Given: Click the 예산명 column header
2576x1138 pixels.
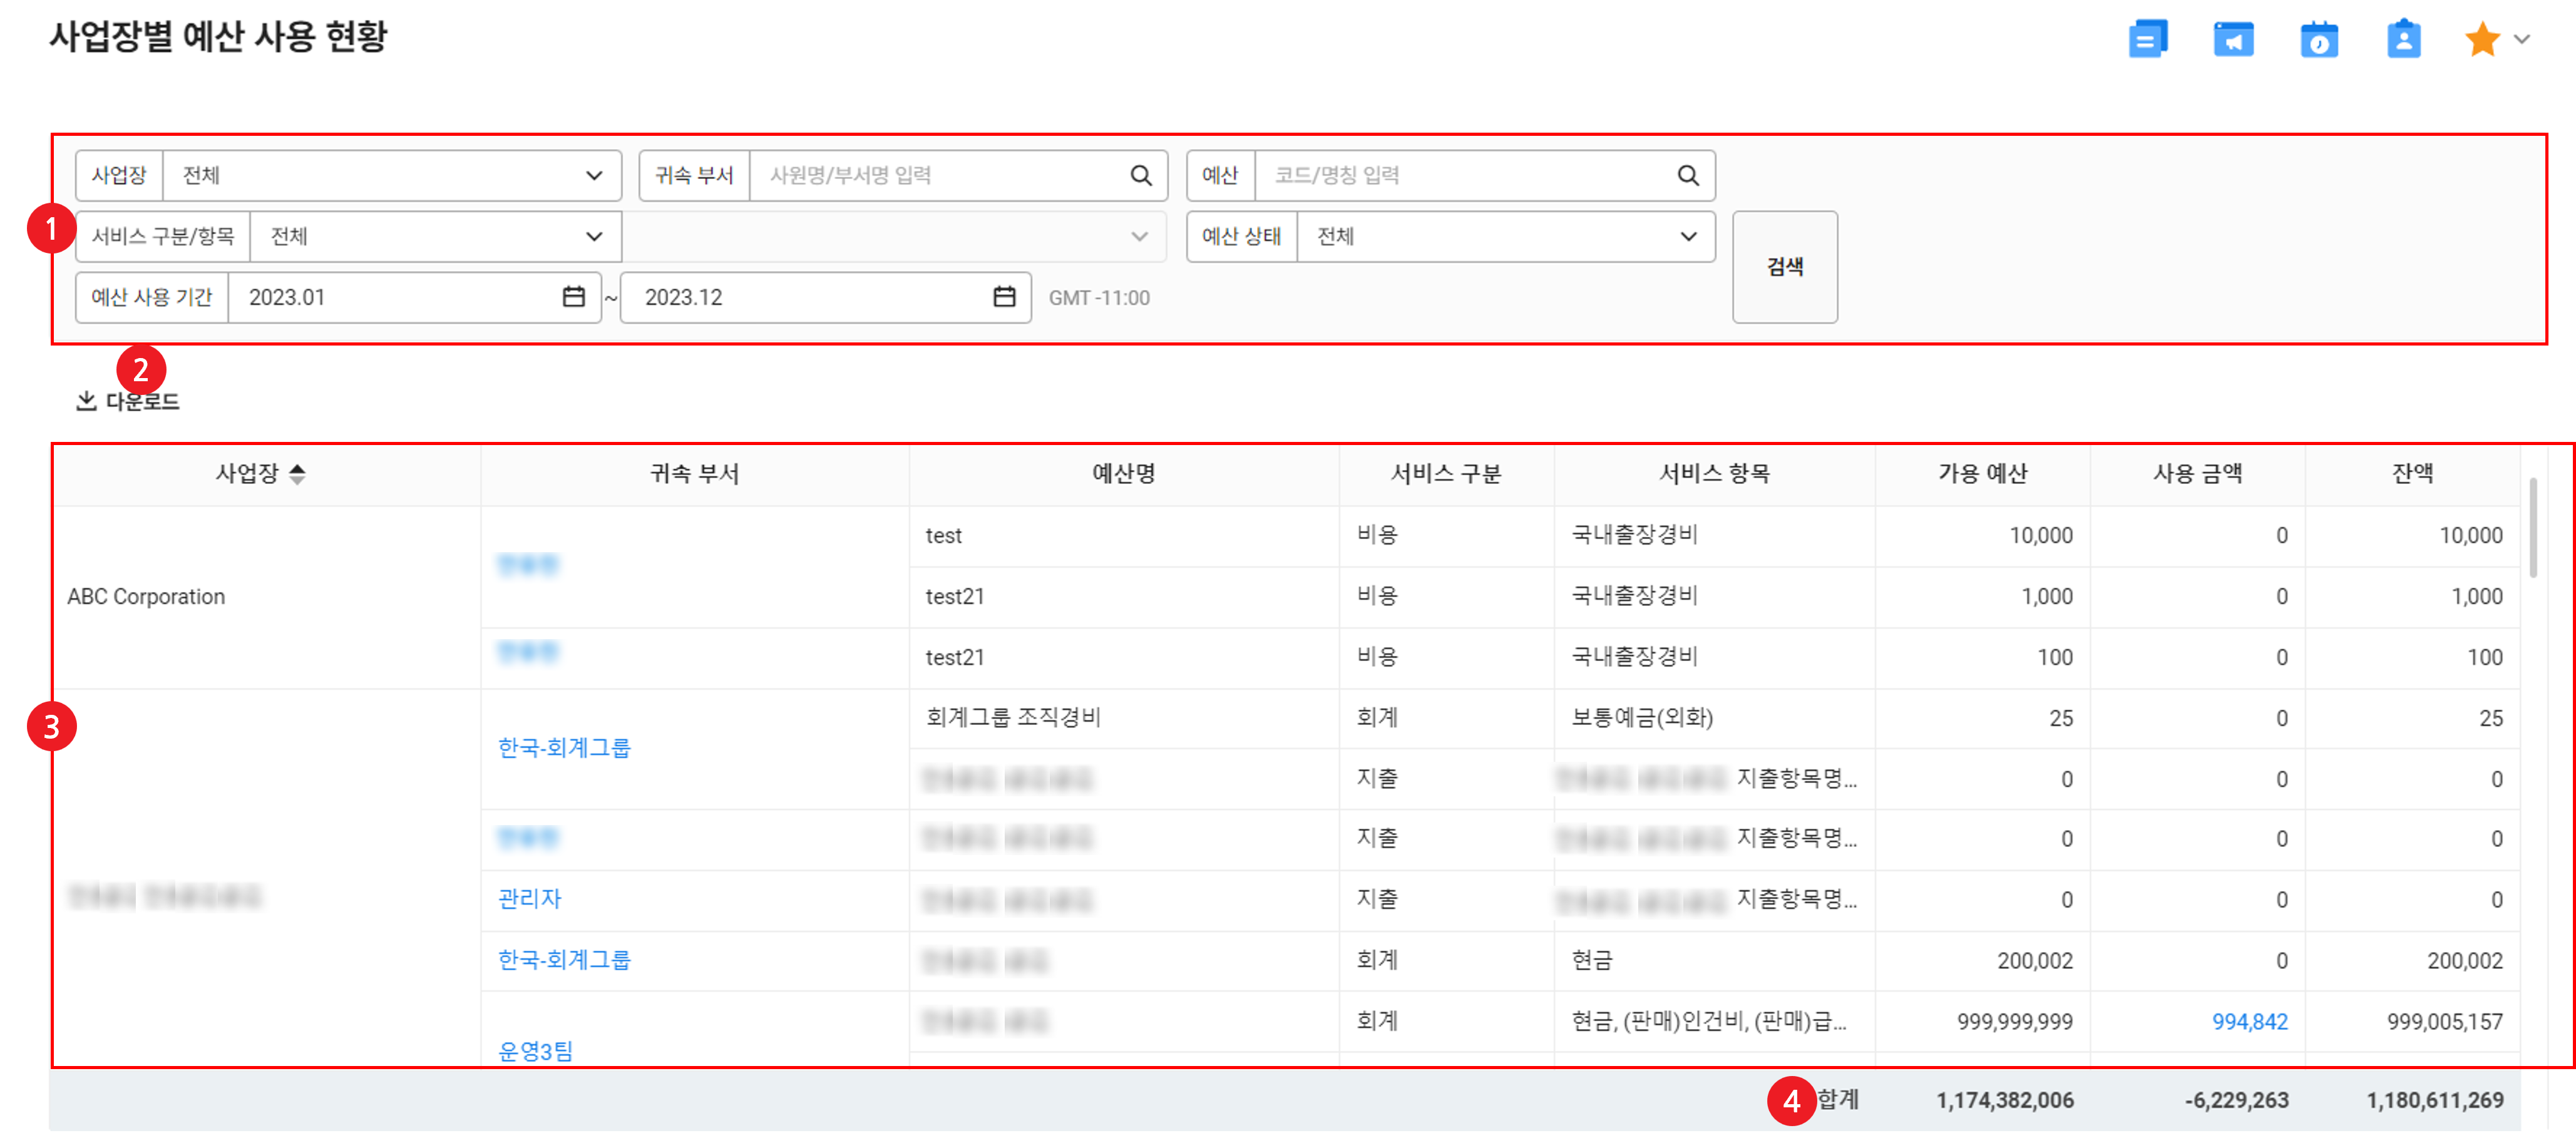Looking at the screenshot, I should point(1124,474).
